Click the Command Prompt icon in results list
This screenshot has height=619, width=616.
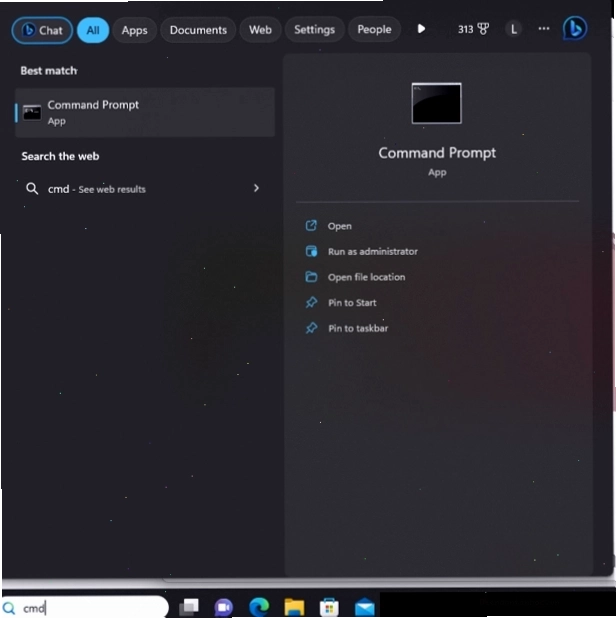click(x=32, y=113)
